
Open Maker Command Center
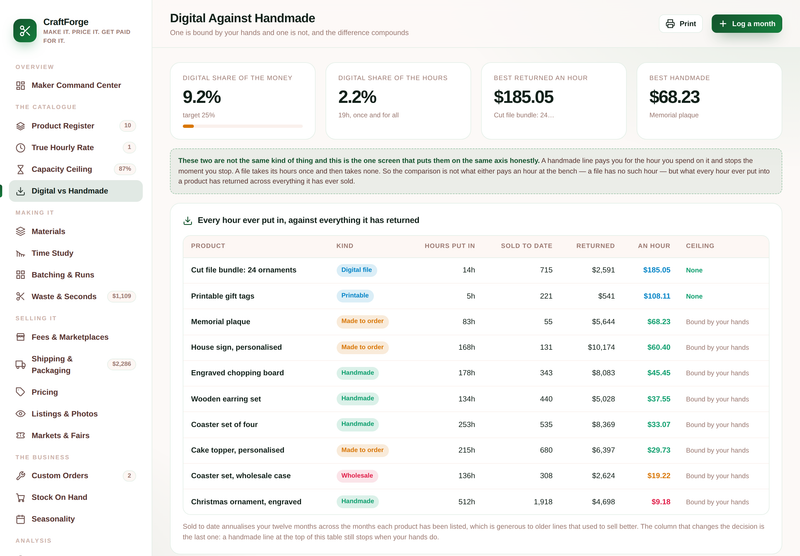pyautogui.click(x=76, y=85)
